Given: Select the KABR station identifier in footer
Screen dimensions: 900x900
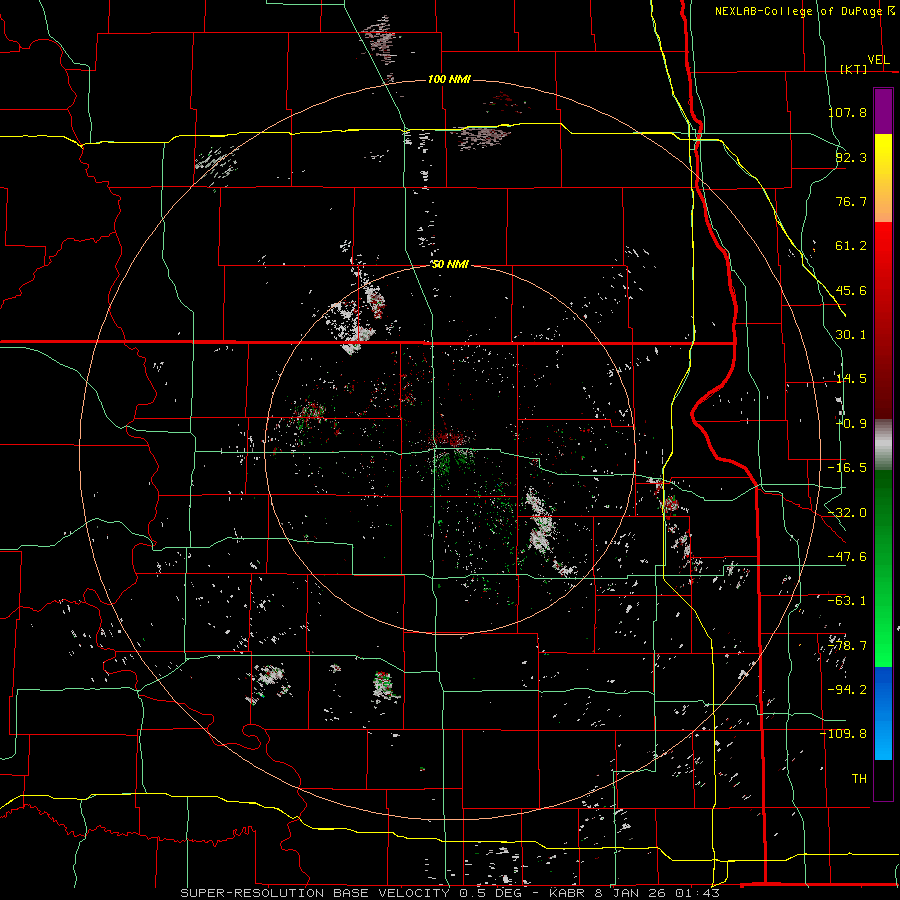Looking at the screenshot, I should pos(565,893).
